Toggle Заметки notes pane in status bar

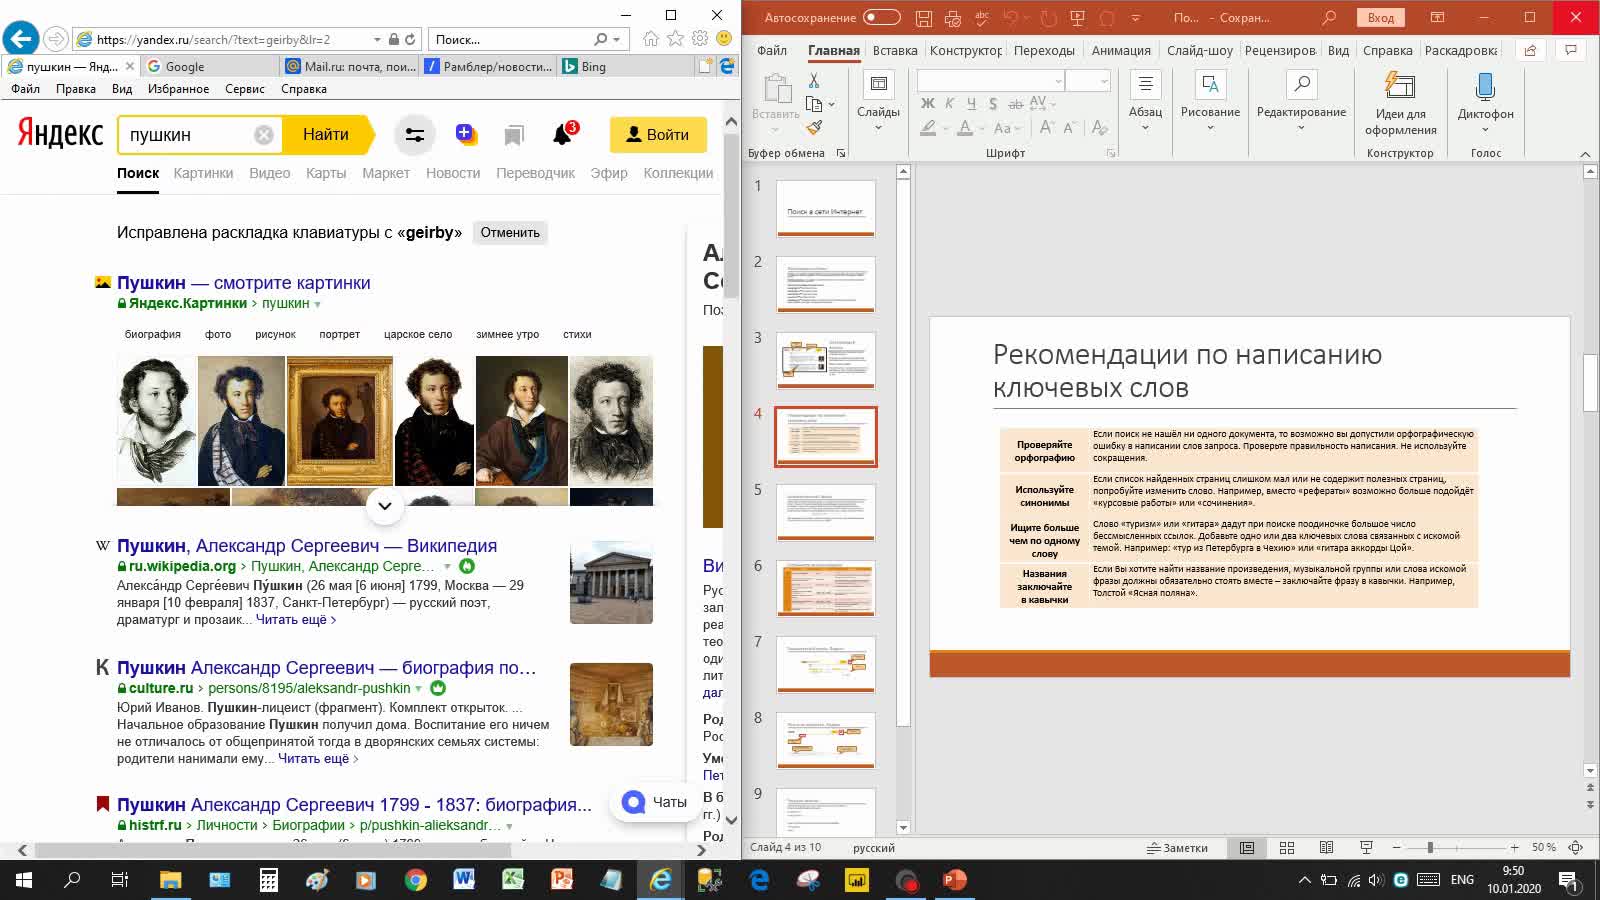click(1177, 847)
